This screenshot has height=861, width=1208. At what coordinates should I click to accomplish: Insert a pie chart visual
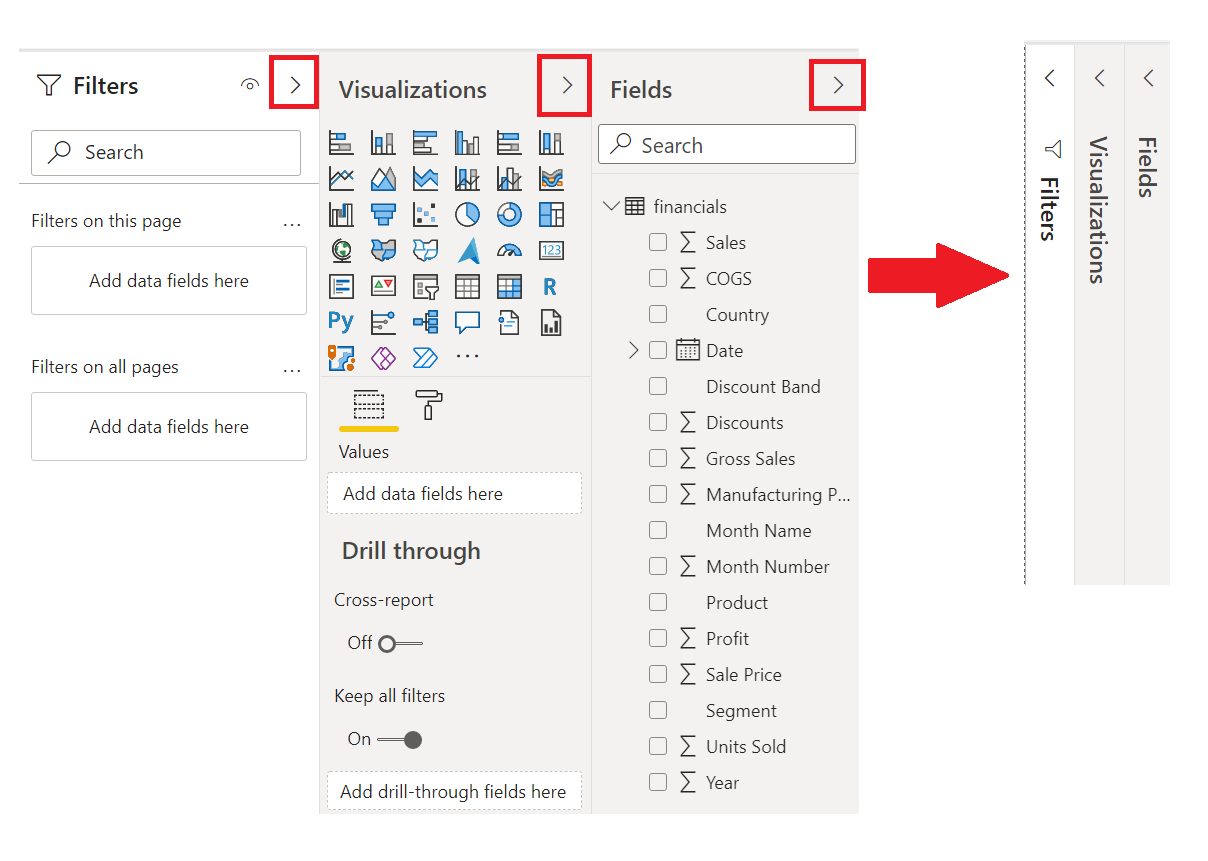467,215
